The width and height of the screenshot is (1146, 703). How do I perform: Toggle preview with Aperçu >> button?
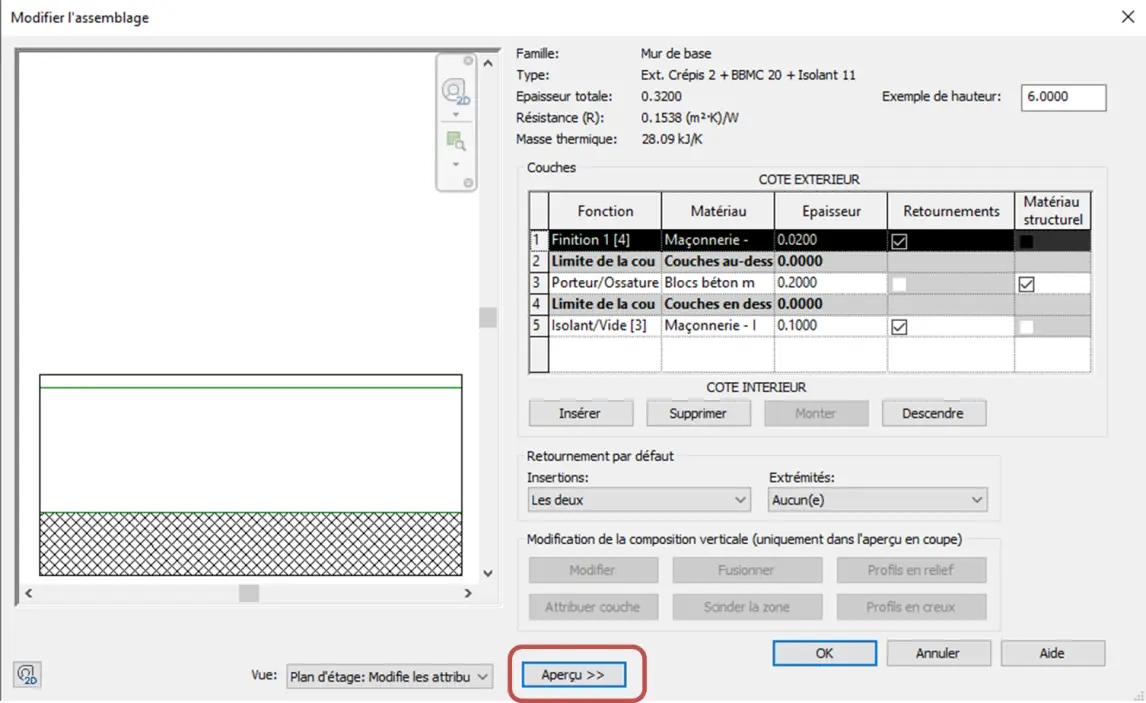pyautogui.click(x=574, y=674)
